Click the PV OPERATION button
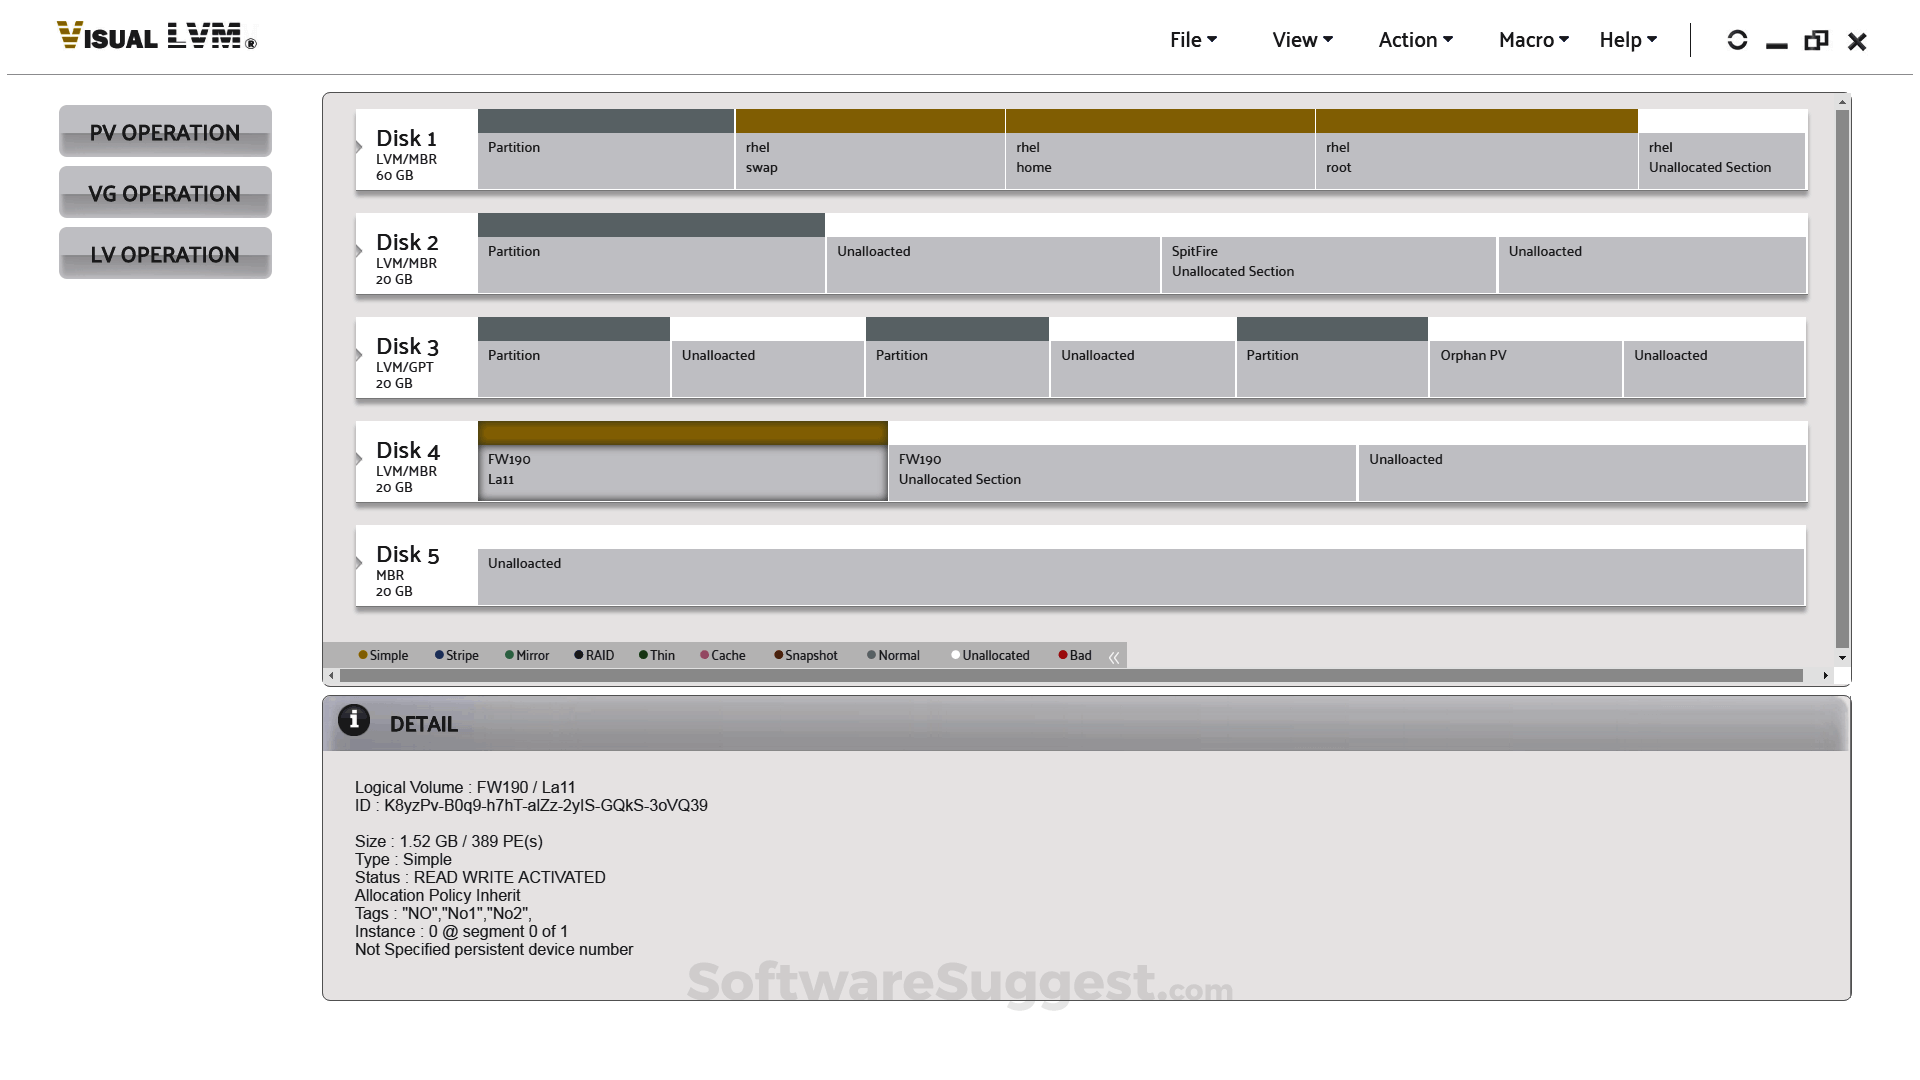The image size is (1920, 1080). pos(165,132)
